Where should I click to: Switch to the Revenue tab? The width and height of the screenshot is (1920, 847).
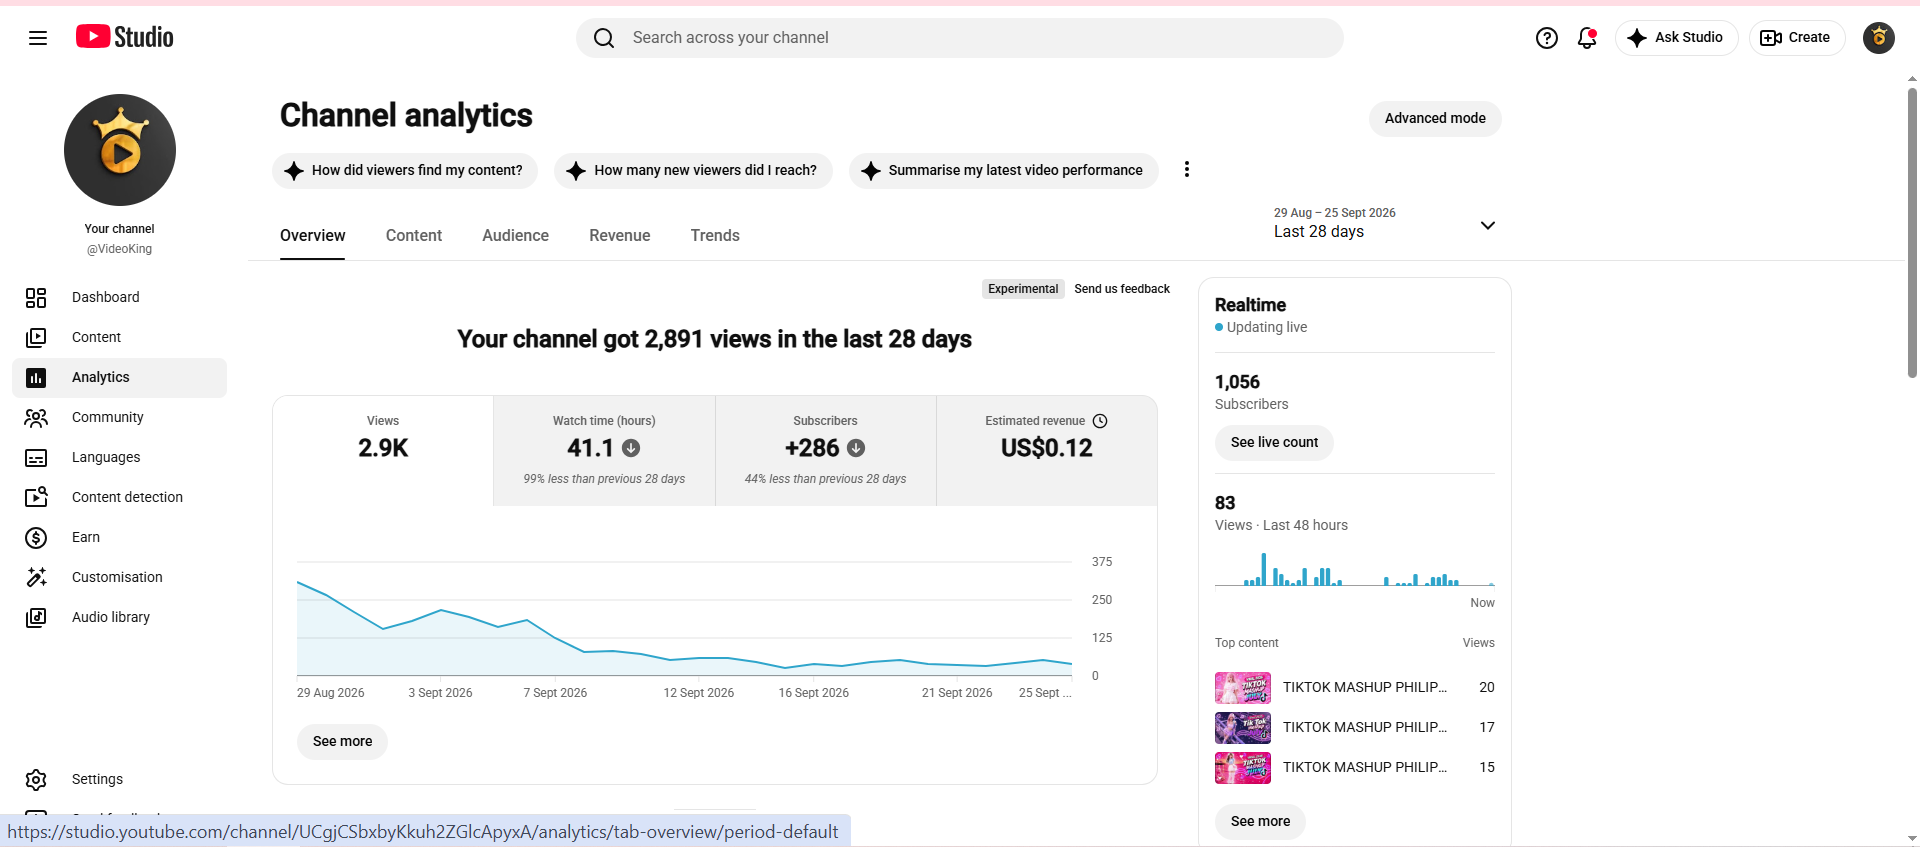(x=620, y=236)
